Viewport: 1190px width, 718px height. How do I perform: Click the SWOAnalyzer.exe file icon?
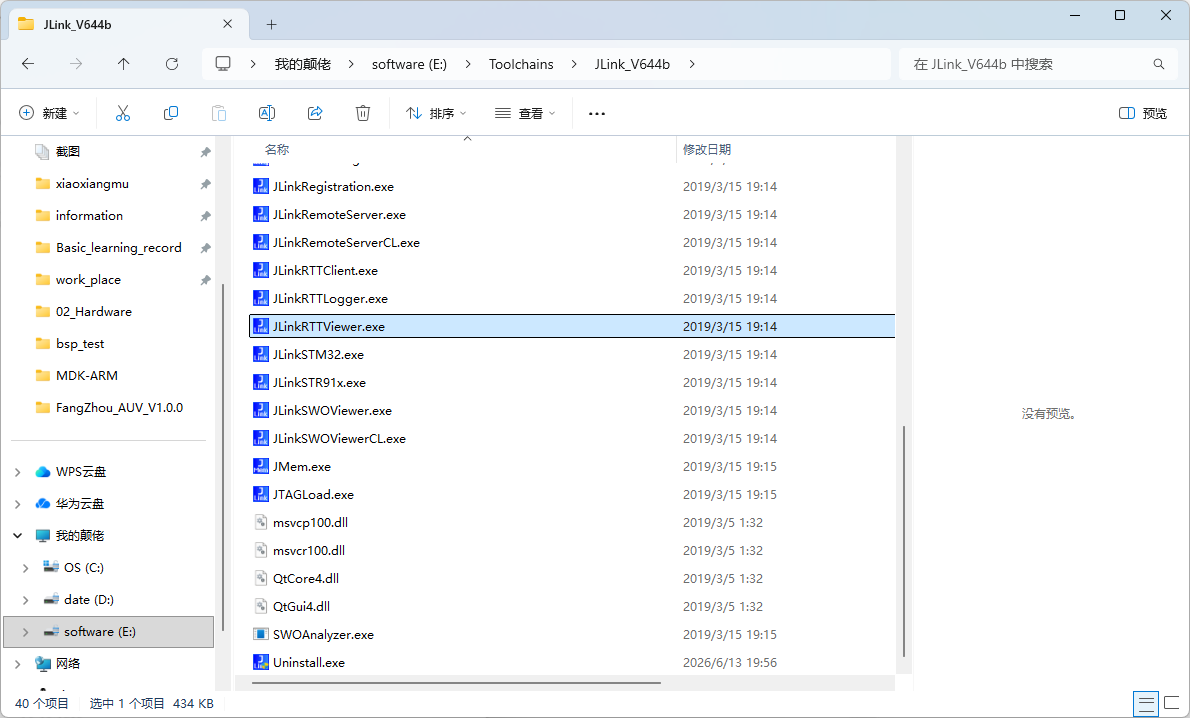coord(260,634)
